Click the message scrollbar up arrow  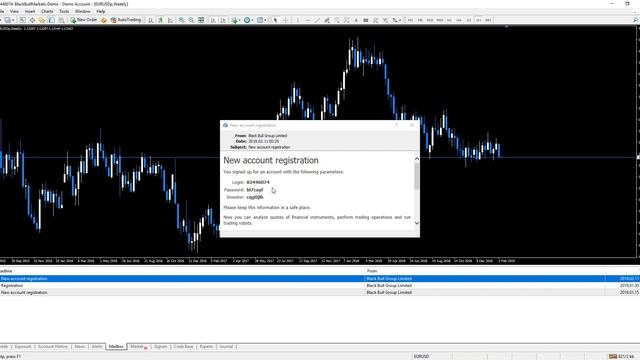(416, 159)
